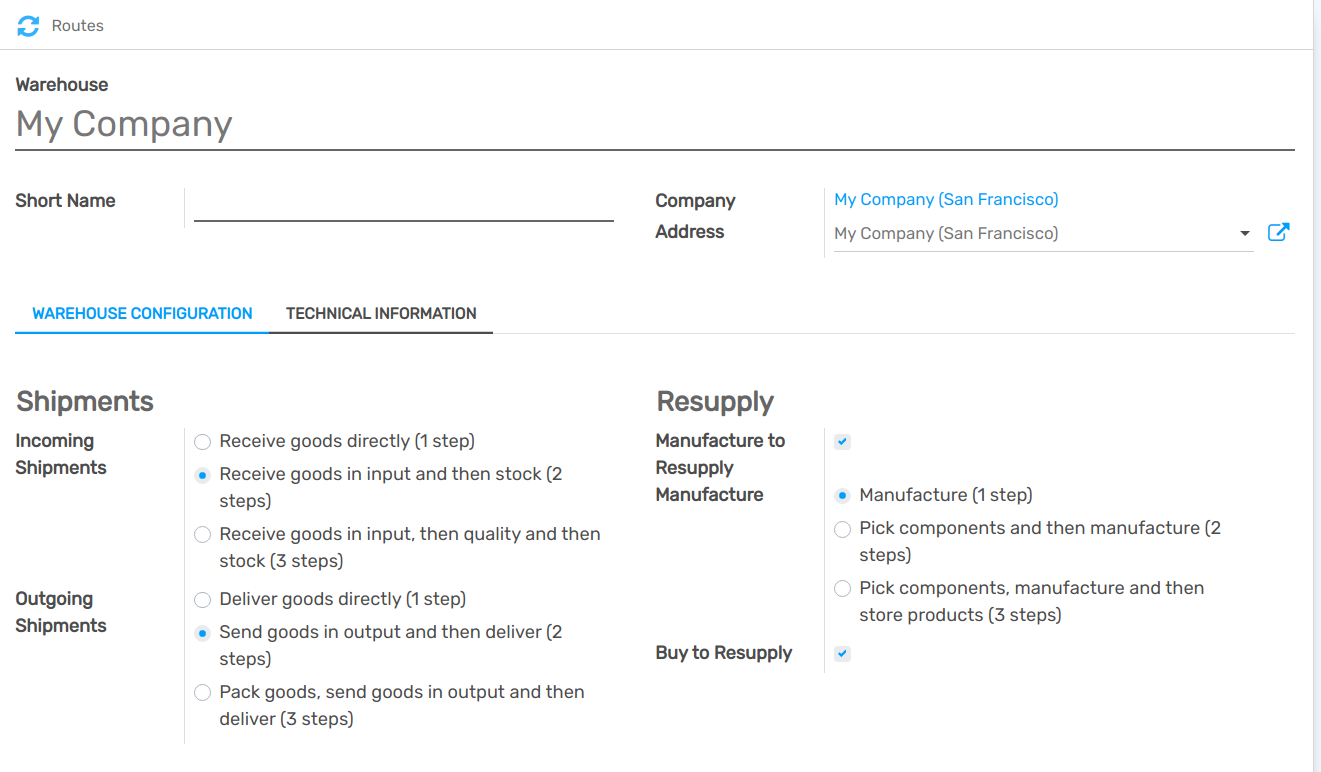Choose Send goods in output then deliver
1321x772 pixels.
203,632
